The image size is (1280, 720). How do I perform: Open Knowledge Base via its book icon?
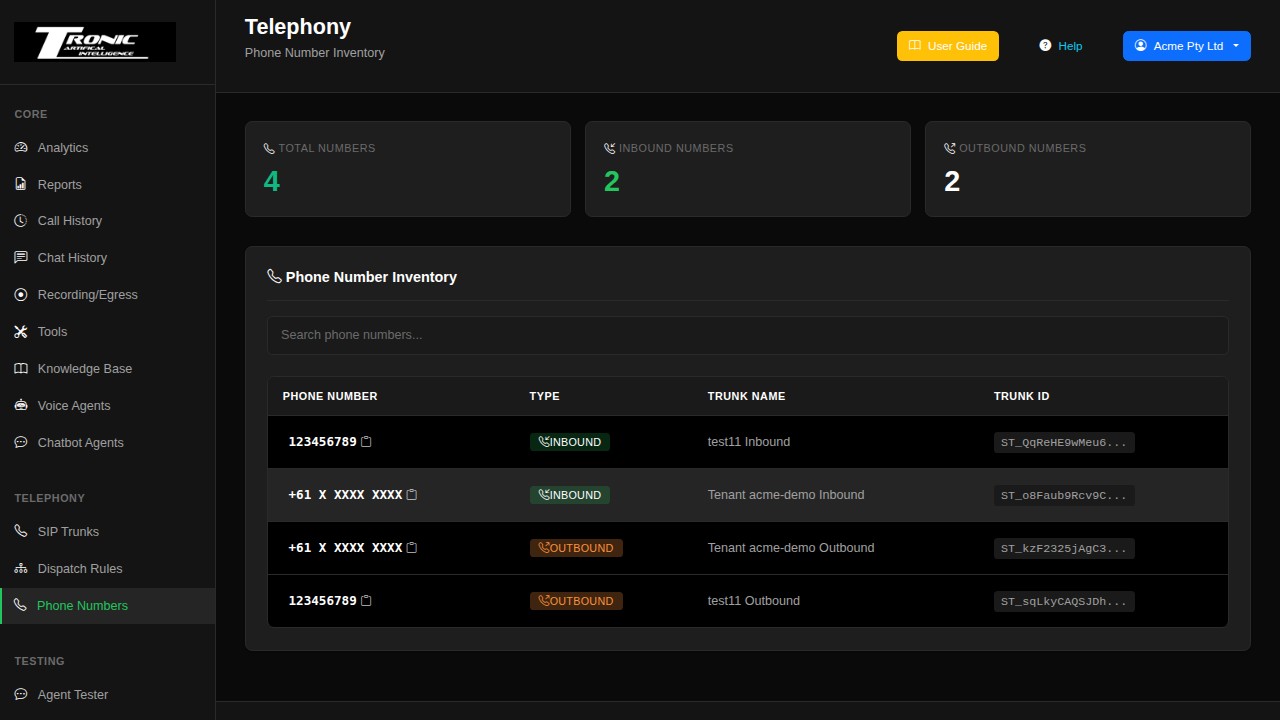[21, 369]
